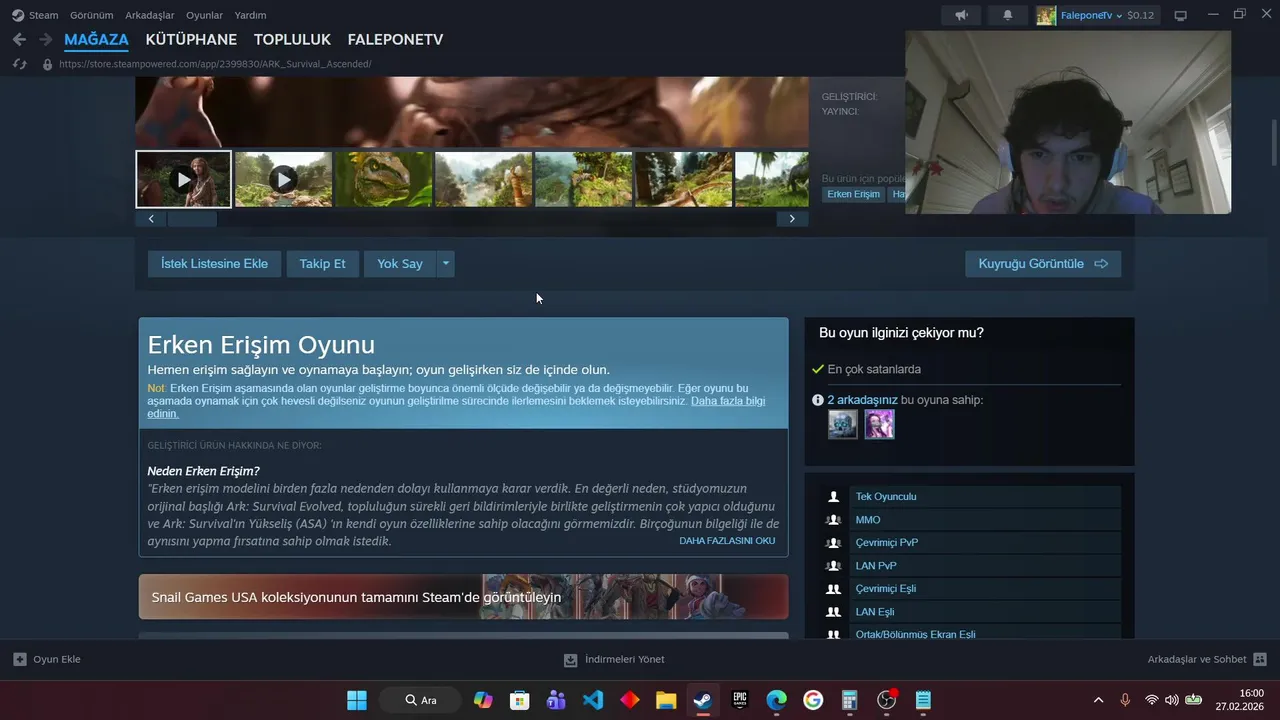Open Microsoft Store from the taskbar
Viewport: 1280px width, 720px height.
tap(519, 700)
